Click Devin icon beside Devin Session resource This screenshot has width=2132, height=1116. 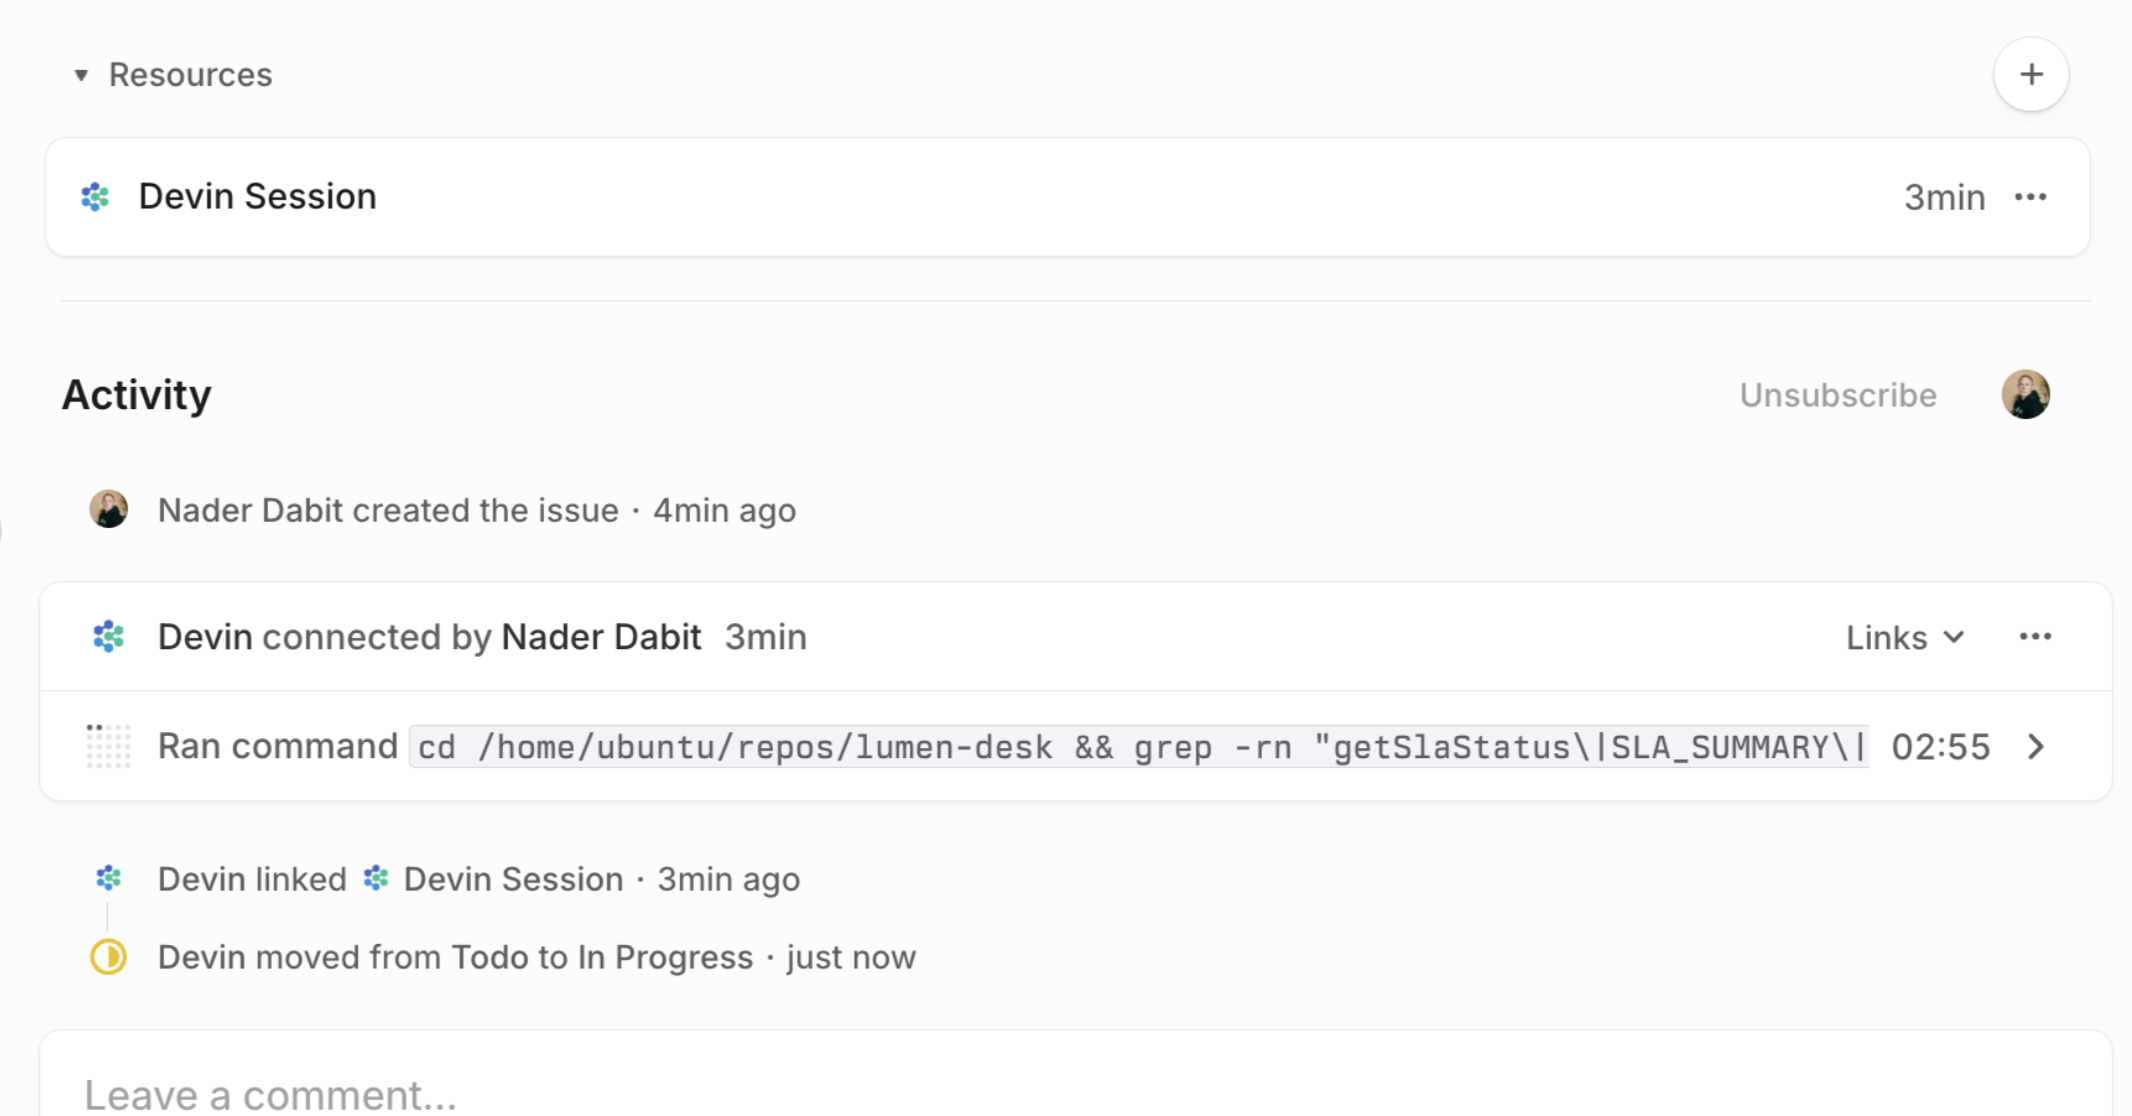click(x=96, y=197)
